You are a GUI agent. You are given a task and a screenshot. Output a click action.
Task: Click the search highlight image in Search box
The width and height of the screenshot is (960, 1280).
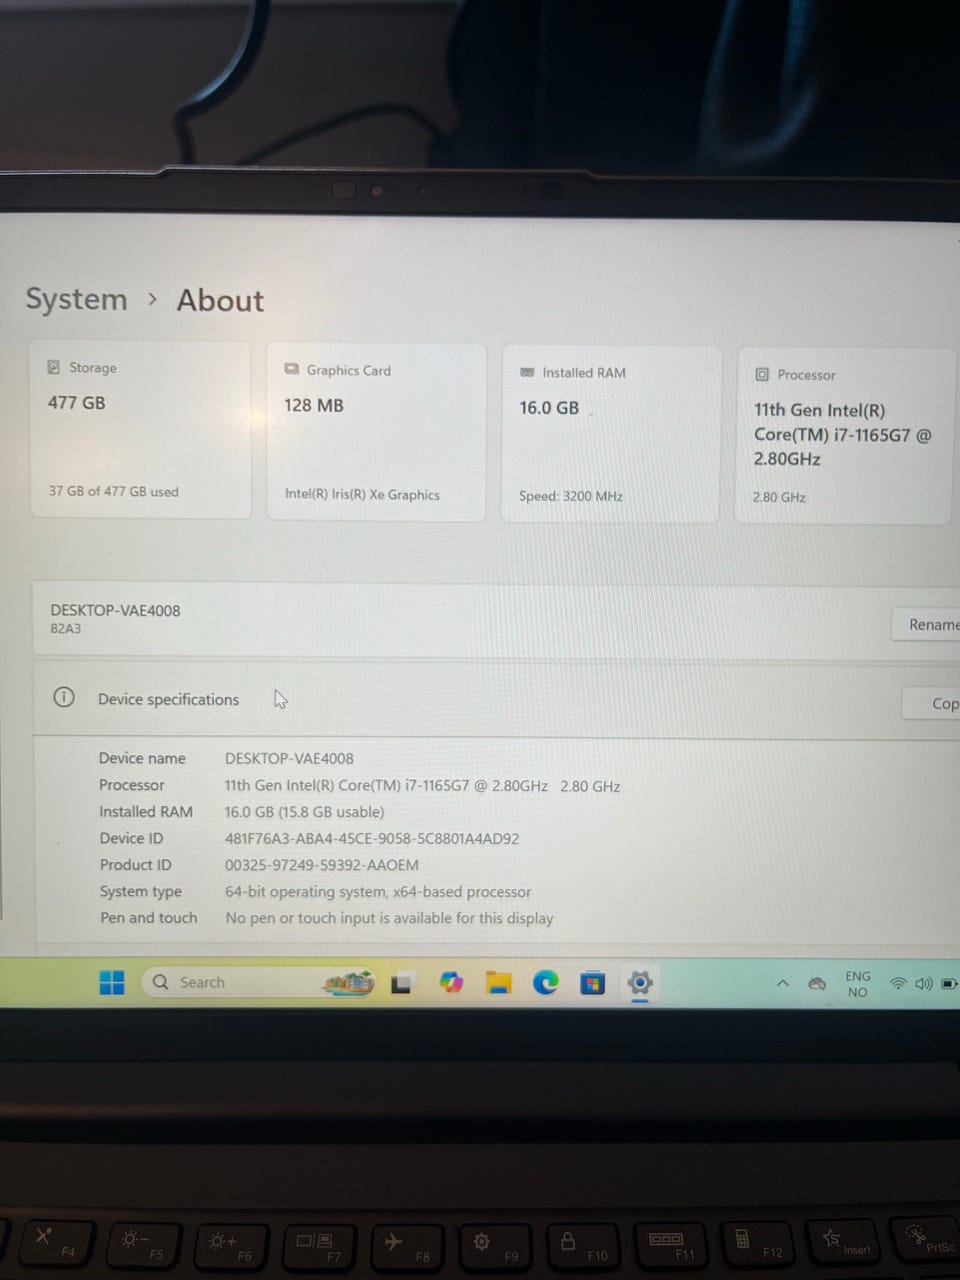tap(348, 983)
